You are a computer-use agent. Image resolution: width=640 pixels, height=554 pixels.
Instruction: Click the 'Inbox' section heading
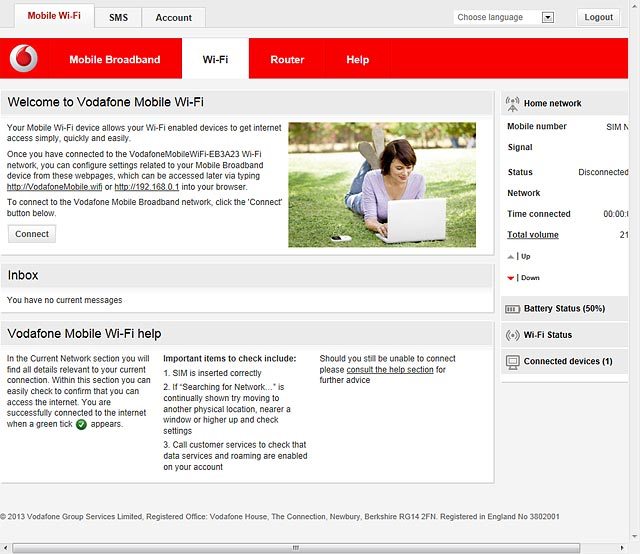[23, 275]
